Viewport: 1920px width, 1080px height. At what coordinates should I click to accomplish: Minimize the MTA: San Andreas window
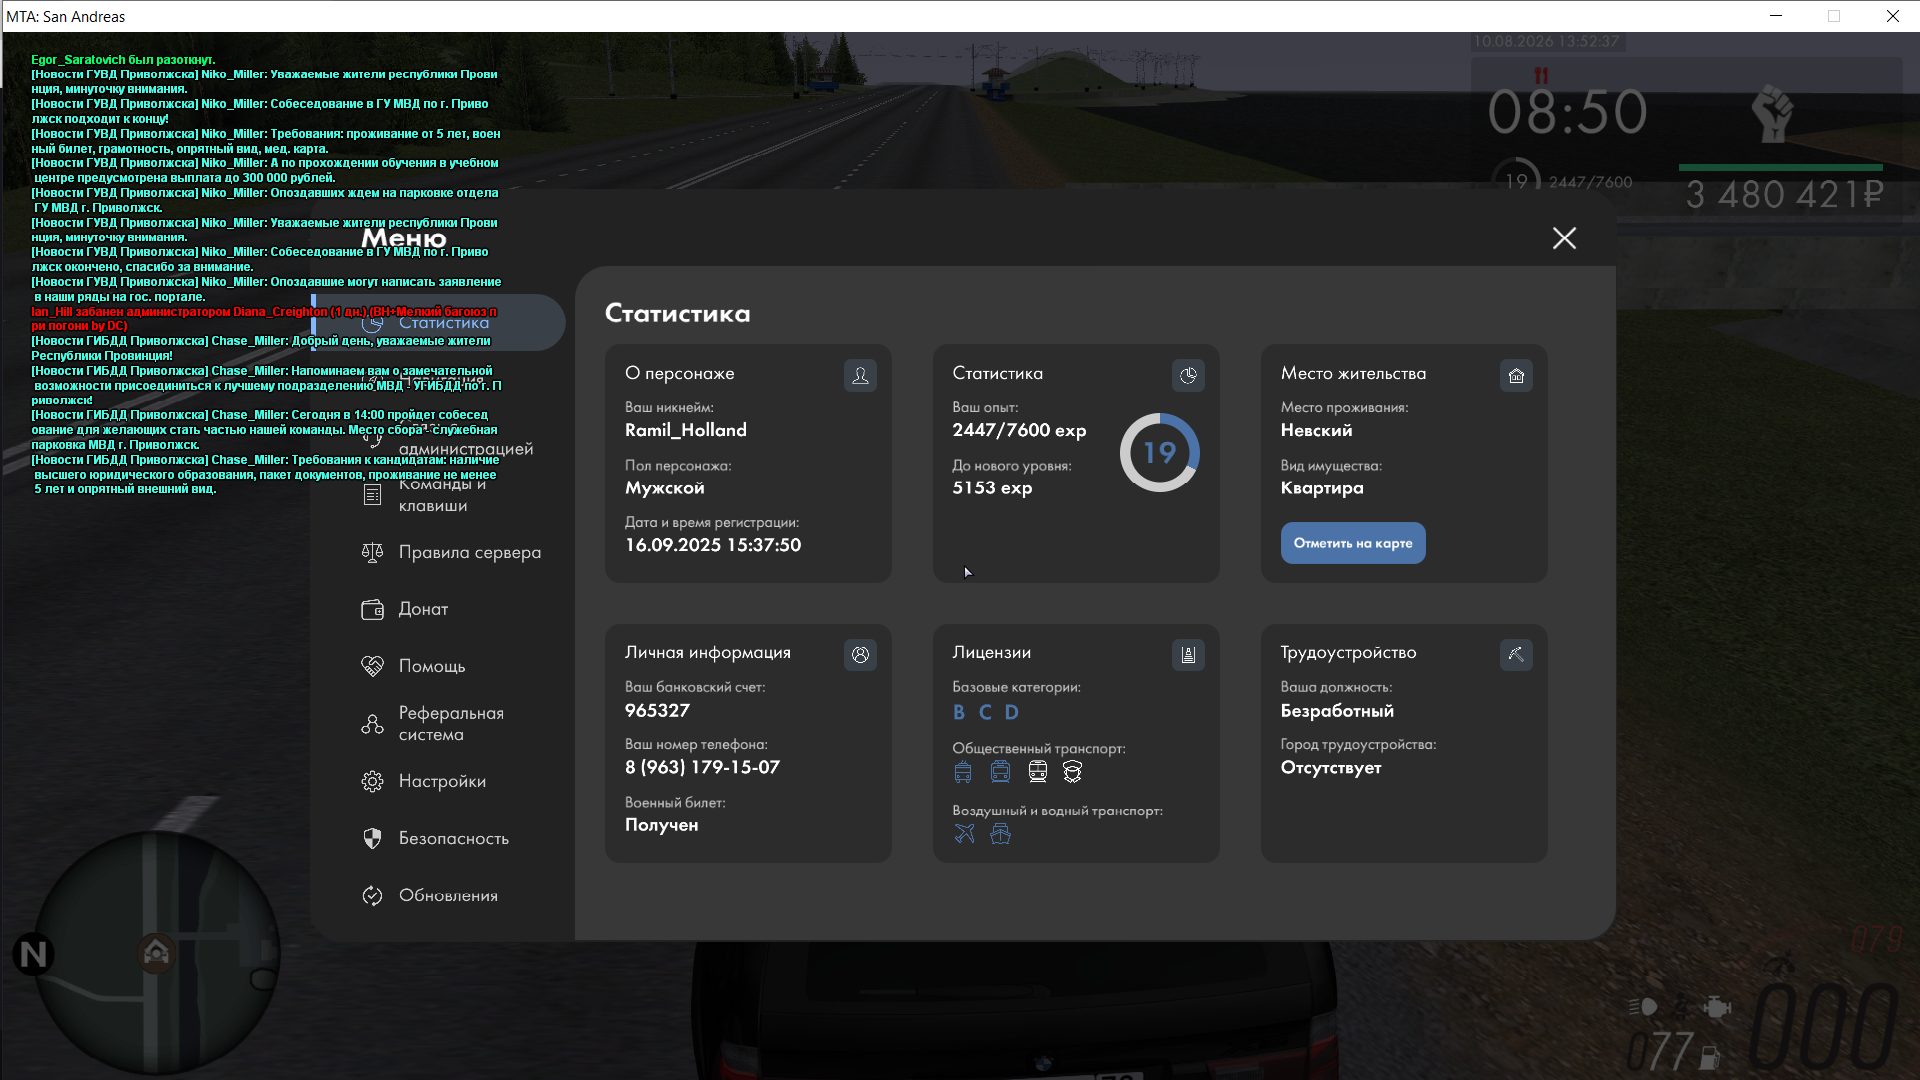(1776, 16)
